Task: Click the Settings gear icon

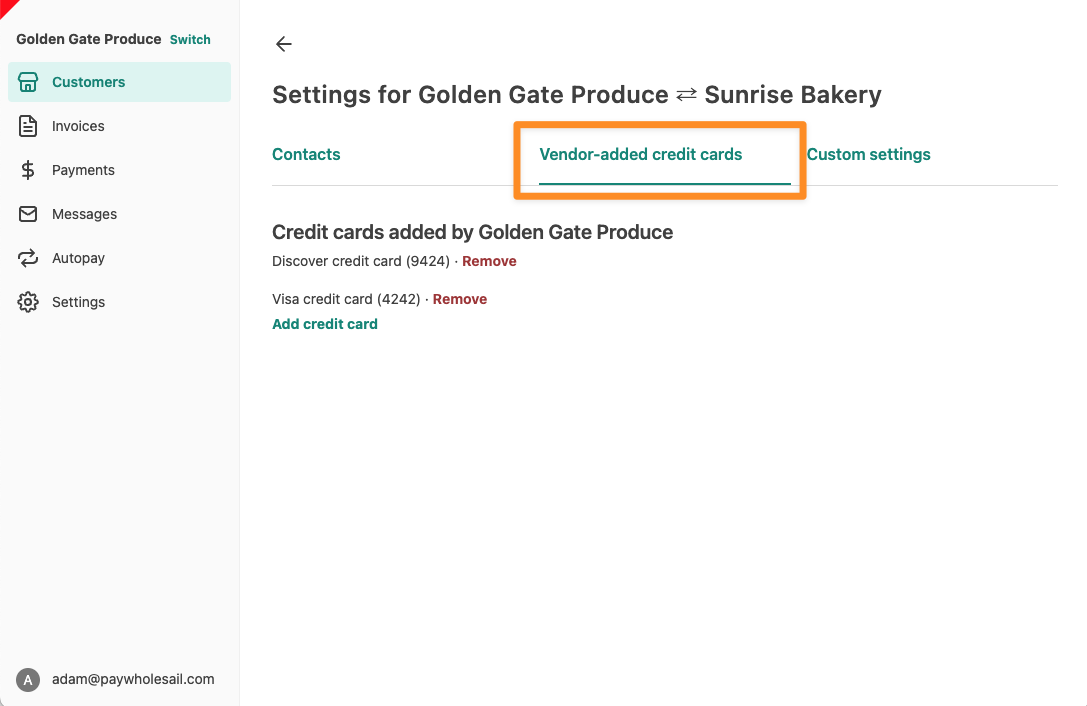Action: coord(28,302)
